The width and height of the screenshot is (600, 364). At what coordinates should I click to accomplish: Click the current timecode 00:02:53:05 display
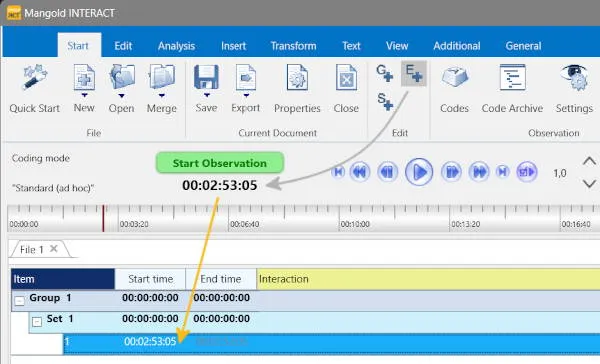[220, 185]
